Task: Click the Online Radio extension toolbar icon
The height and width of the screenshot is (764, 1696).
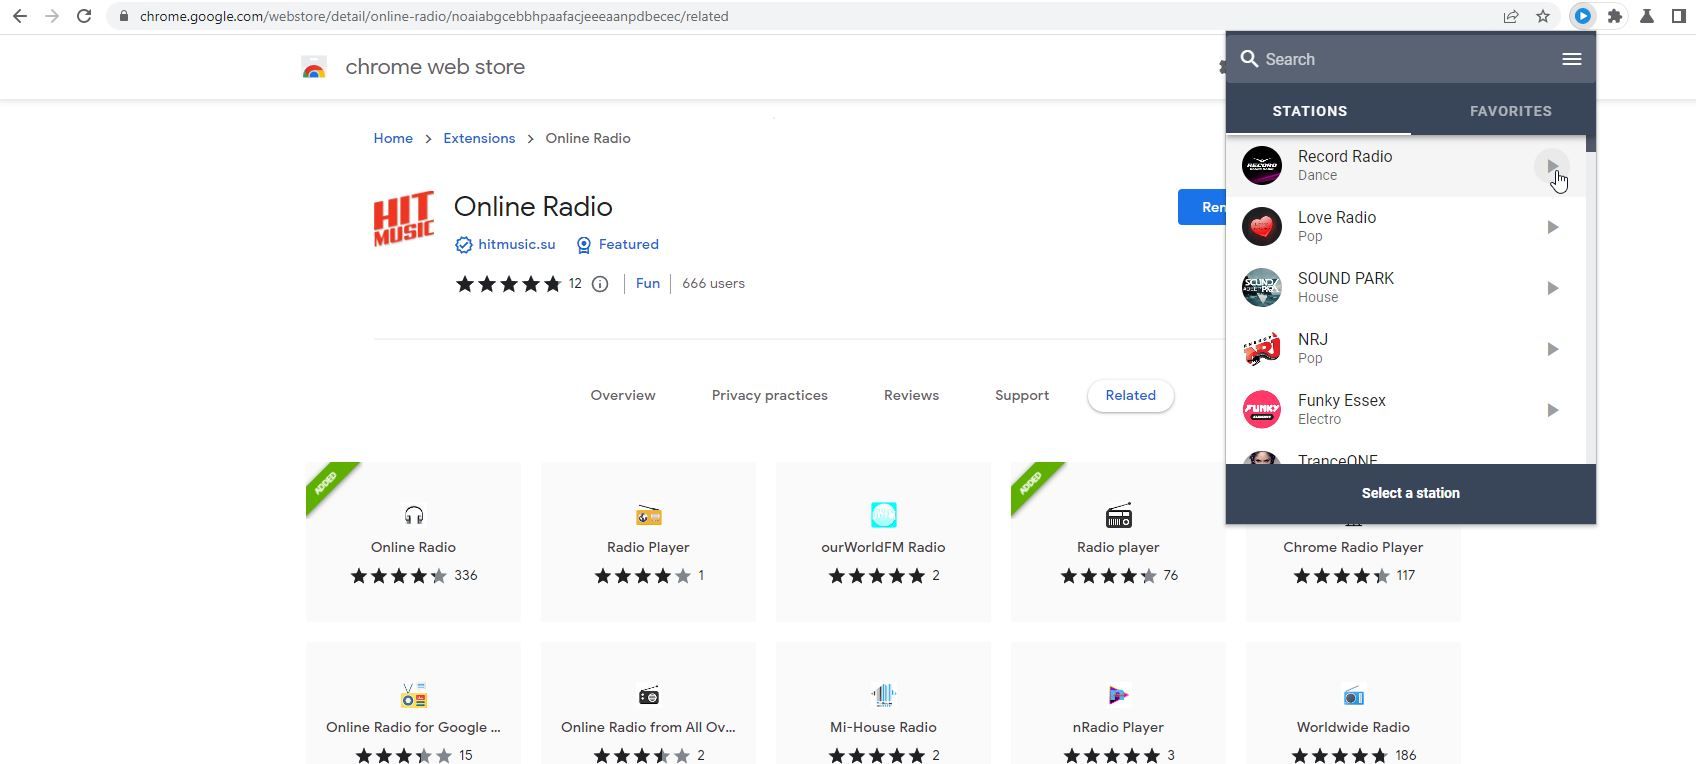Action: 1582,16
